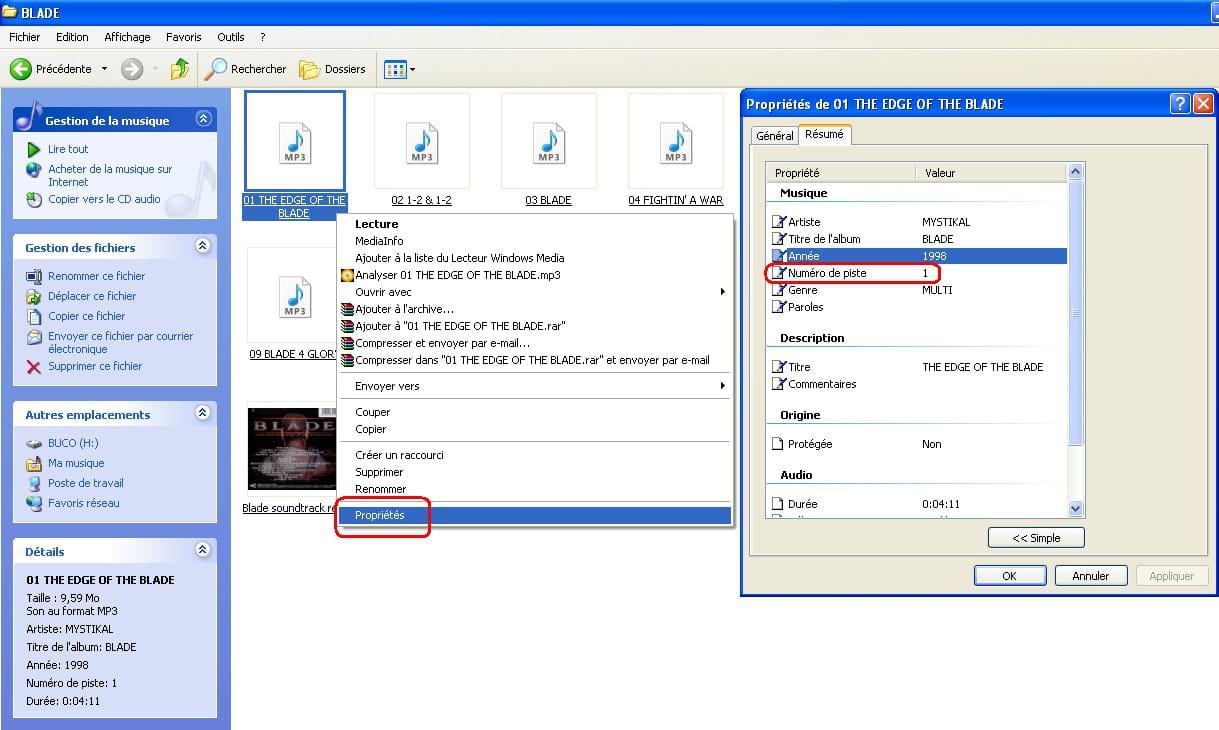Collapse the Autres emplacements panel

(203, 413)
